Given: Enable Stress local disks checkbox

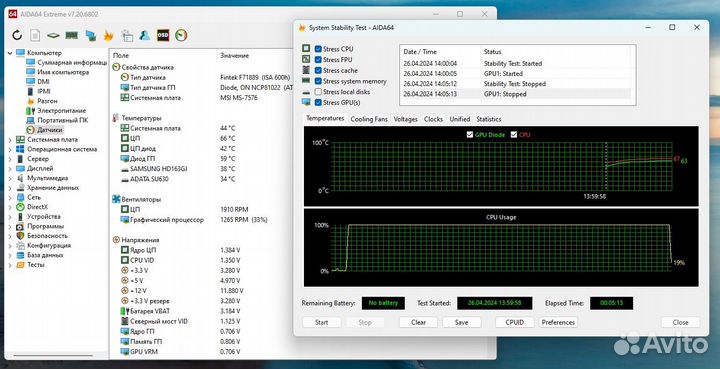Looking at the screenshot, I should coord(318,92).
